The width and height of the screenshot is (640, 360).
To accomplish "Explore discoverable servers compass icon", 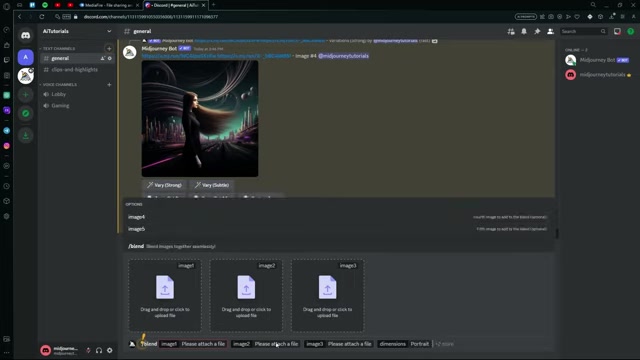I will [x=25, y=113].
